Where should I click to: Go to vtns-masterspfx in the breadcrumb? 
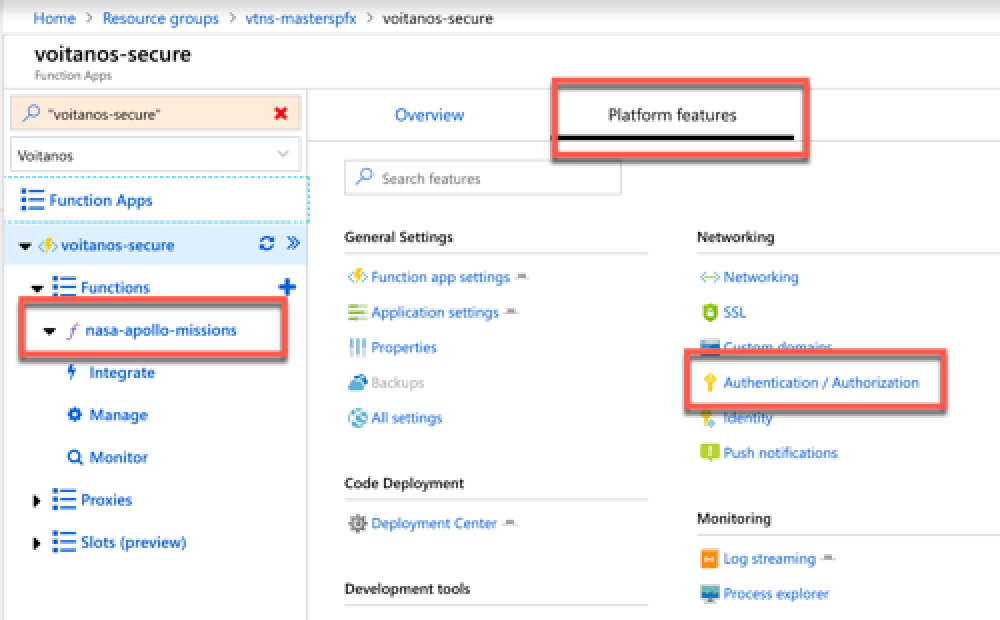[x=301, y=18]
